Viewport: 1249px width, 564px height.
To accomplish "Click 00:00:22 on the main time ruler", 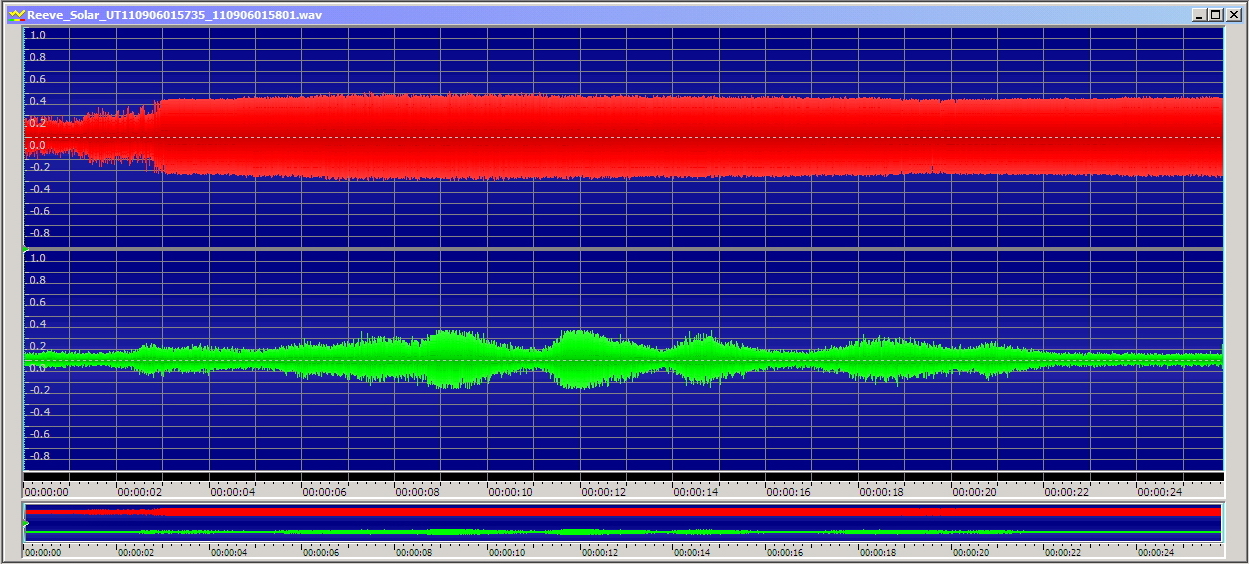I will [1068, 492].
